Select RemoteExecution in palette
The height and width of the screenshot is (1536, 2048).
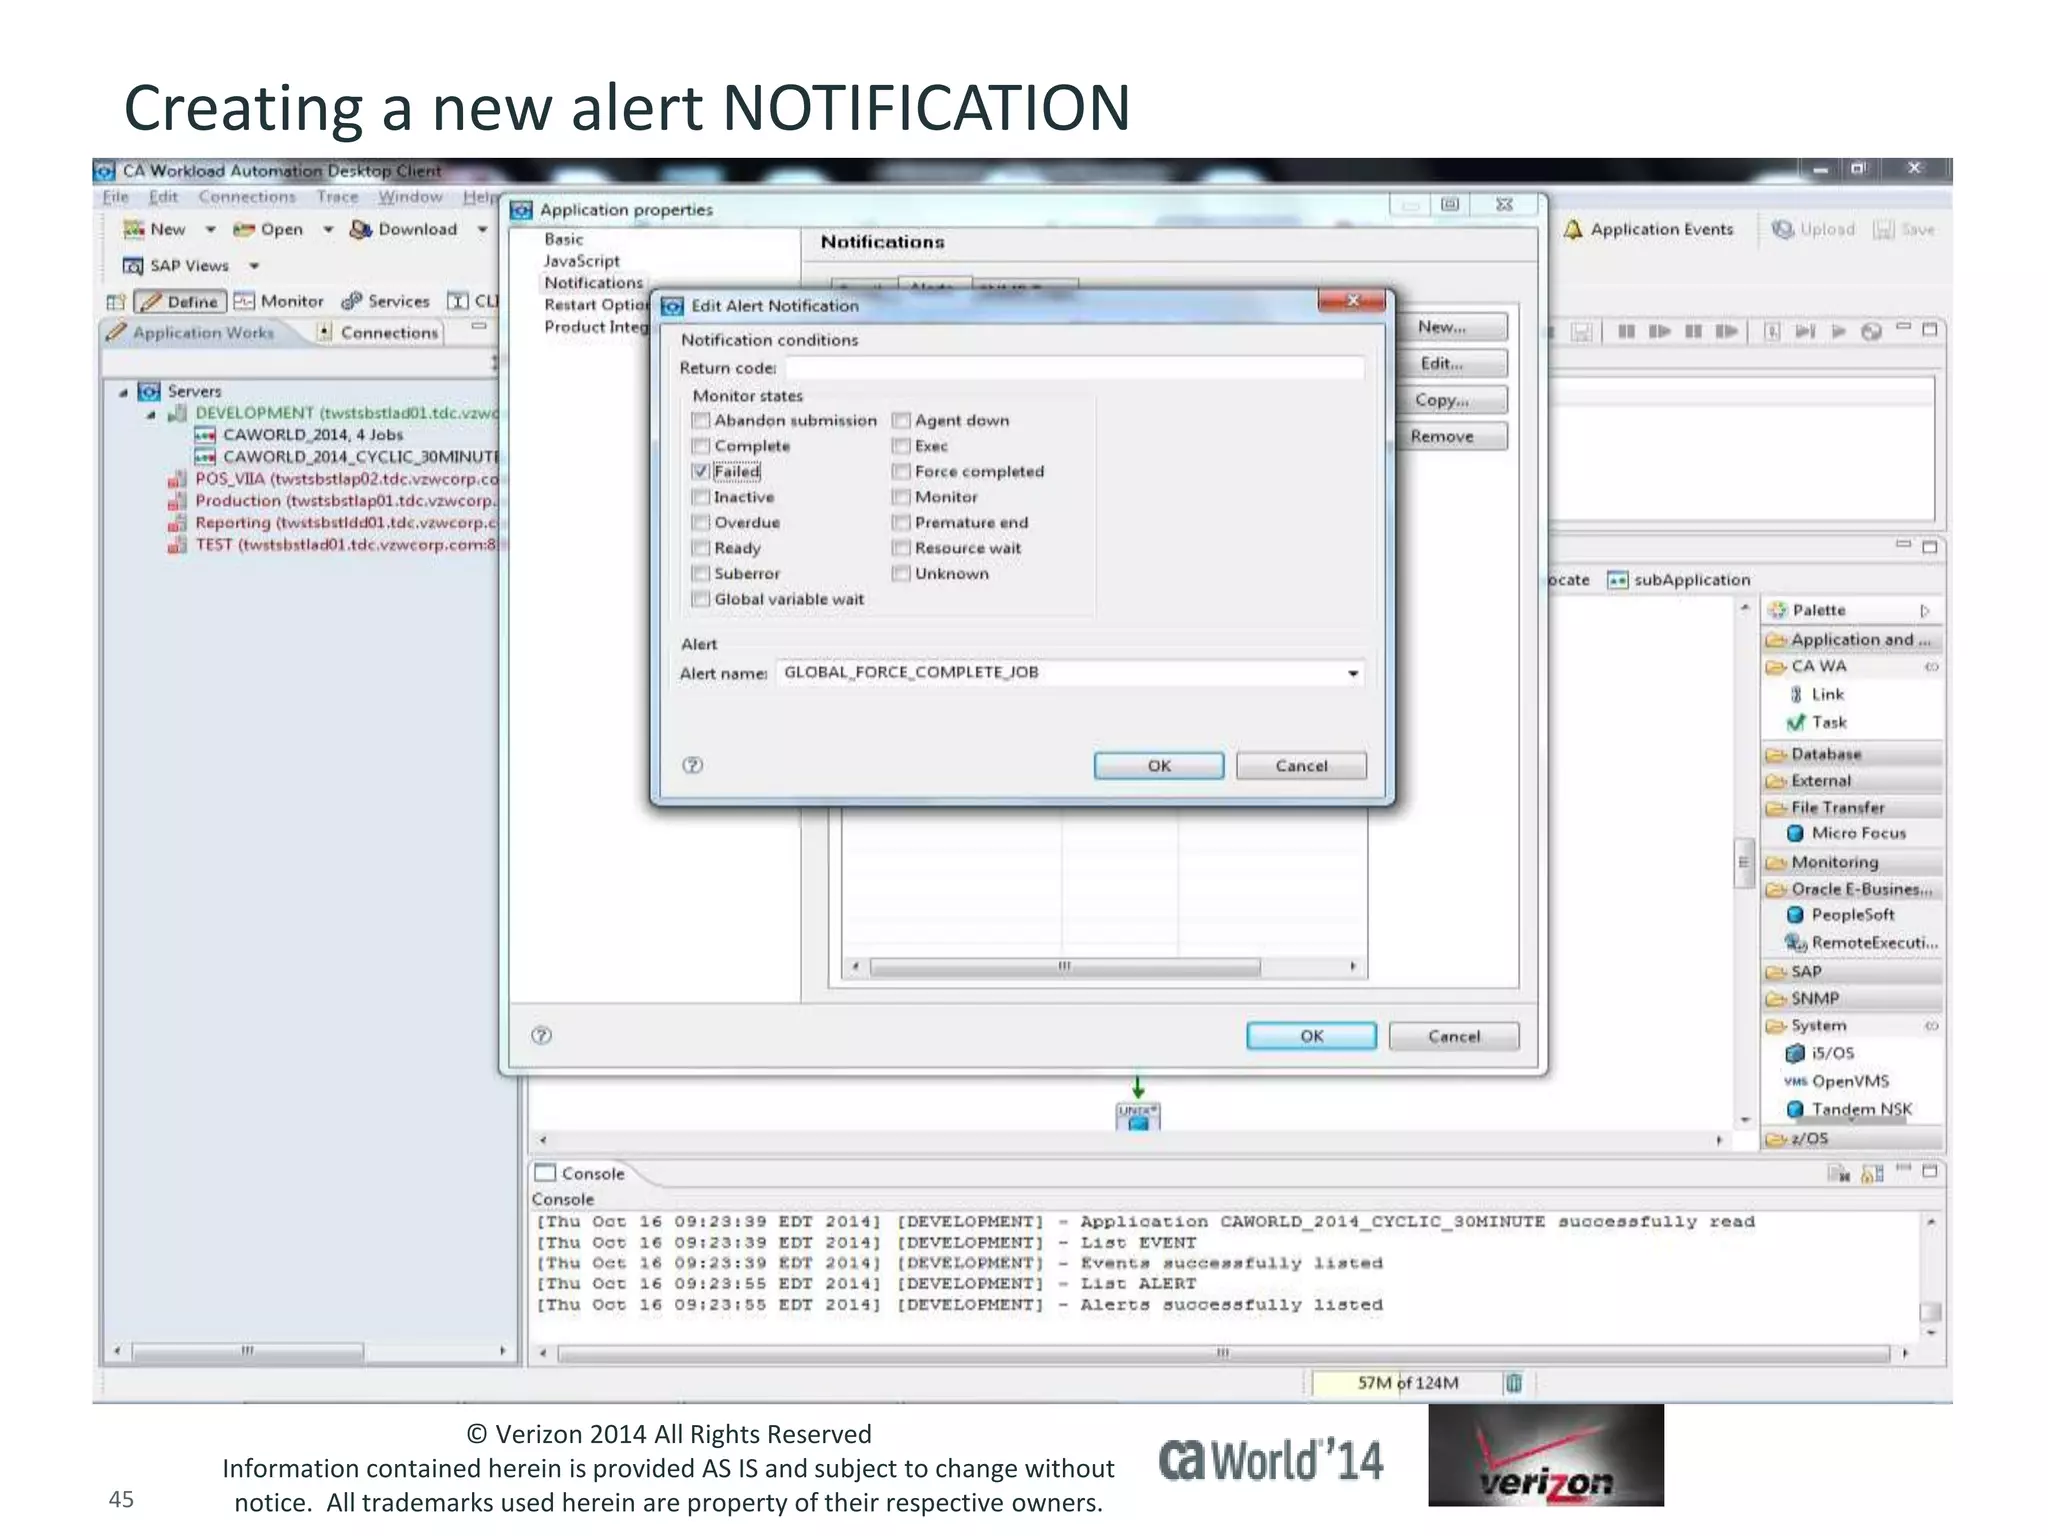tap(1862, 942)
